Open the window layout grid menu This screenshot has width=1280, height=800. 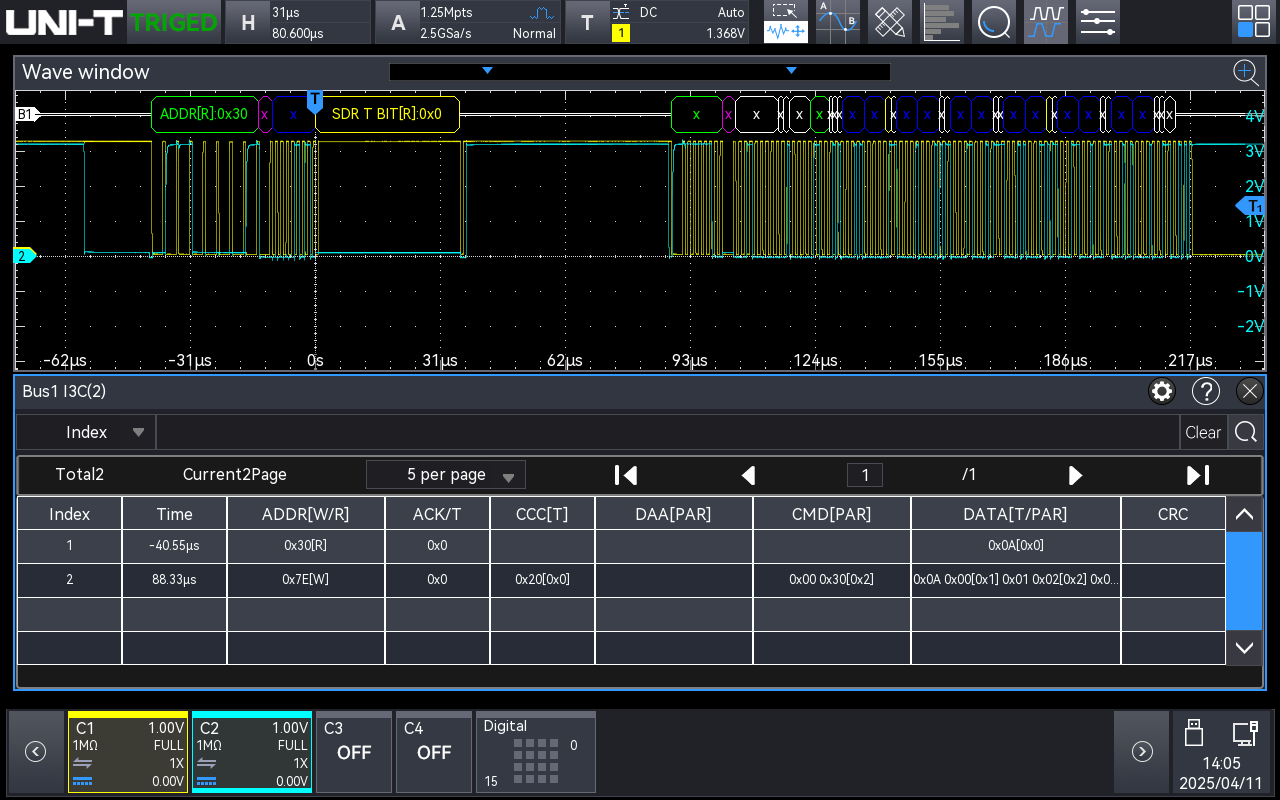pyautogui.click(x=1254, y=22)
